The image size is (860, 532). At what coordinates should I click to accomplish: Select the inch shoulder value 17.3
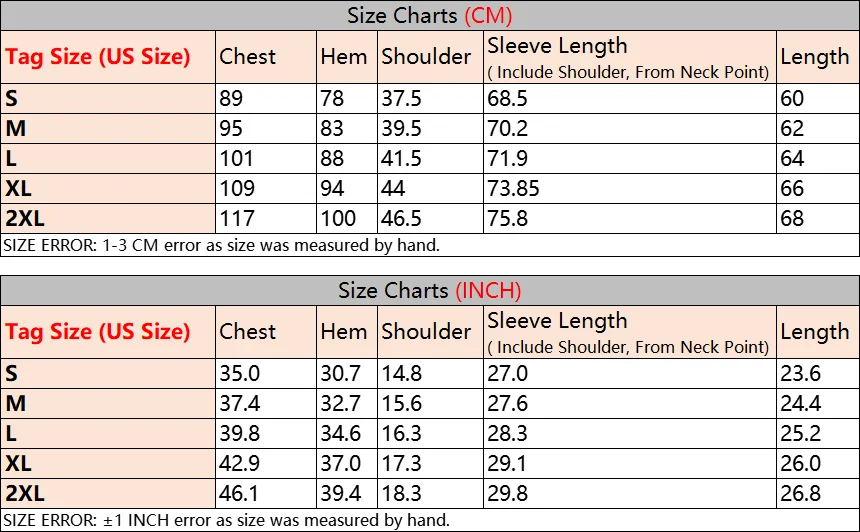click(x=401, y=463)
